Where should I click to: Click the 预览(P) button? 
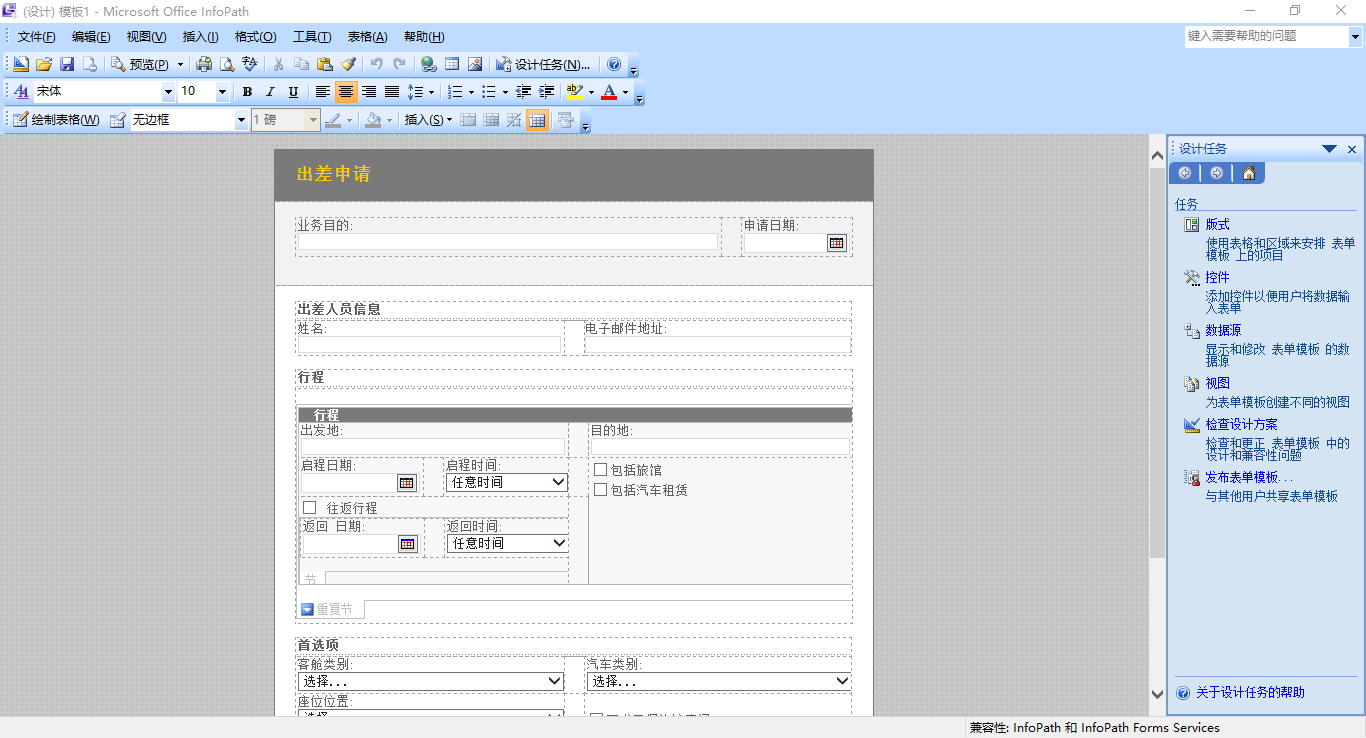[x=141, y=64]
